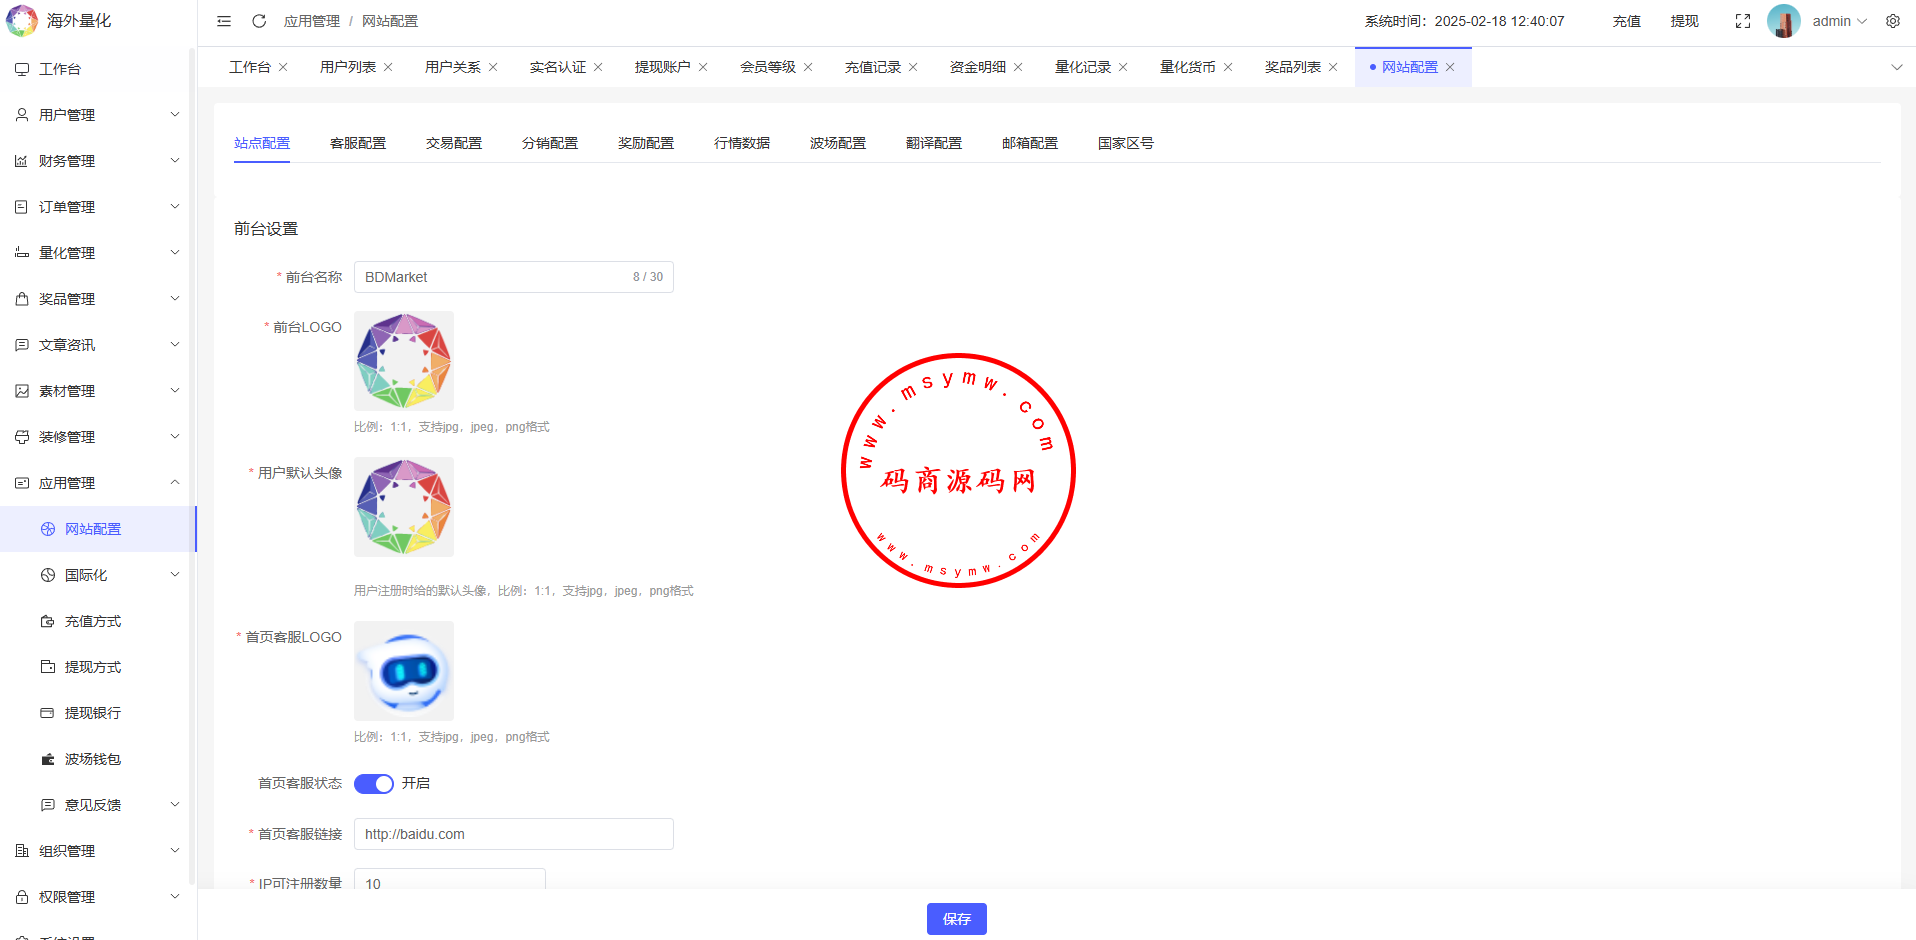Switch to the 交易配置 tab
Screen dimensions: 1916x940
454,143
